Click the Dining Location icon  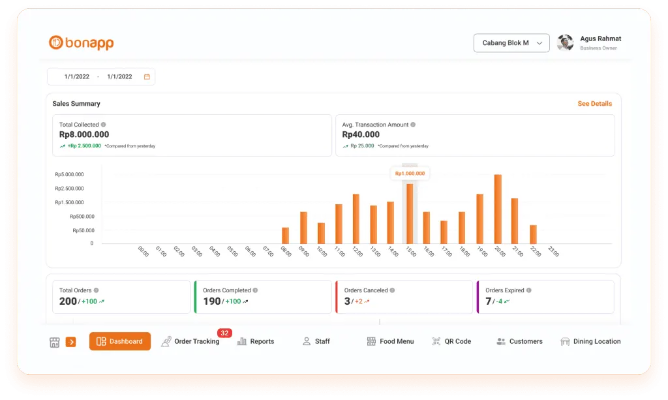click(564, 341)
